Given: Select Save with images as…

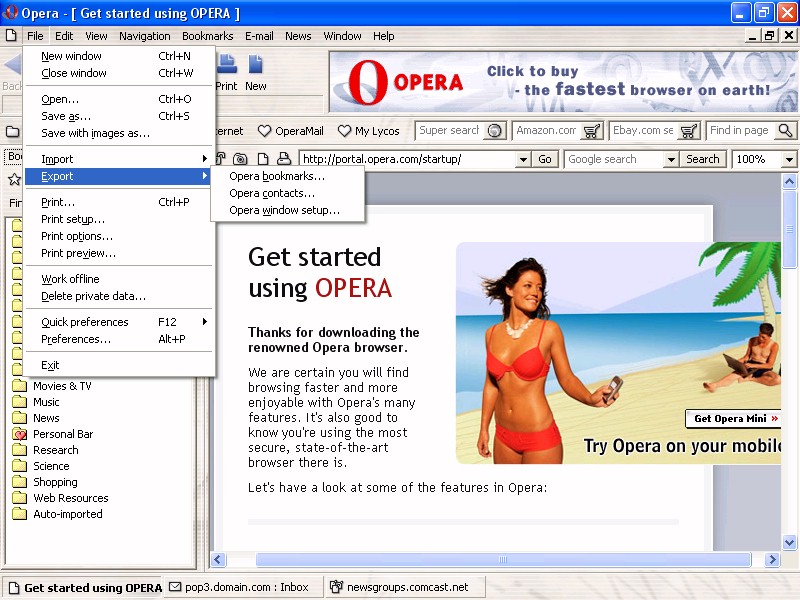Looking at the screenshot, I should [x=119, y=133].
